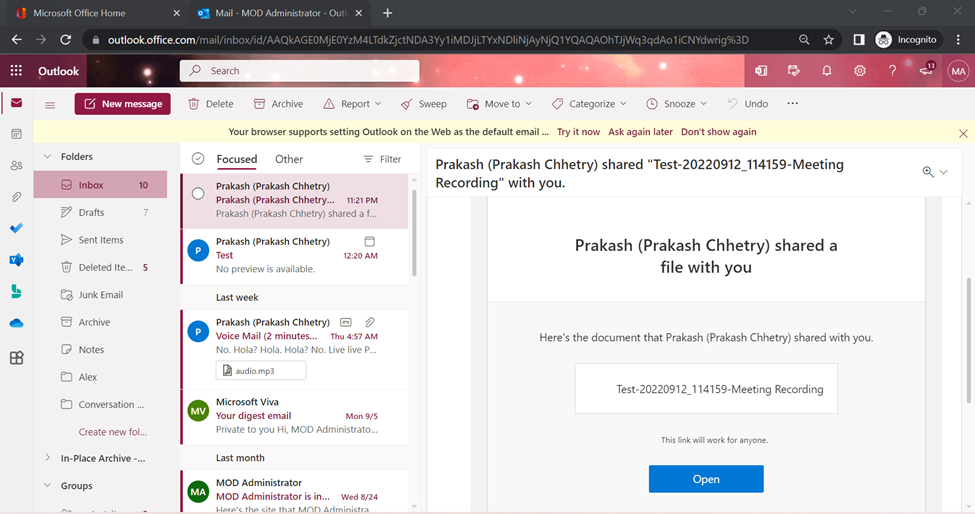Switch to the Focused tab

(x=236, y=159)
